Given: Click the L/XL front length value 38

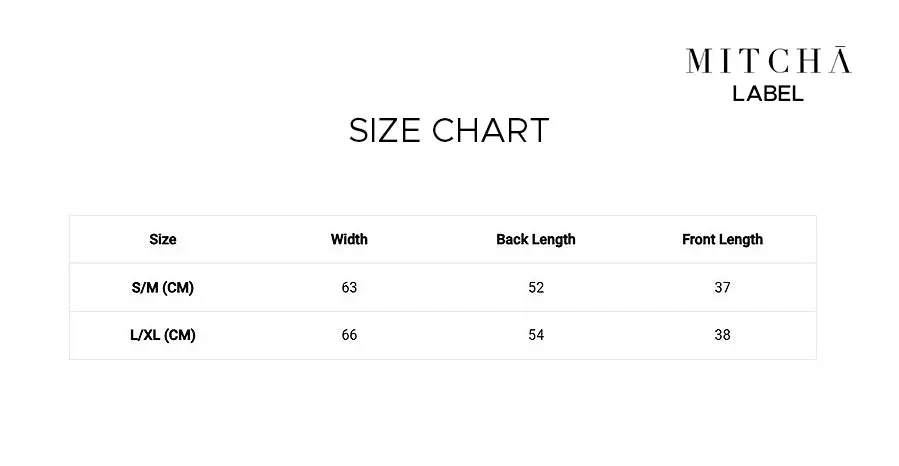Looking at the screenshot, I should [722, 335].
